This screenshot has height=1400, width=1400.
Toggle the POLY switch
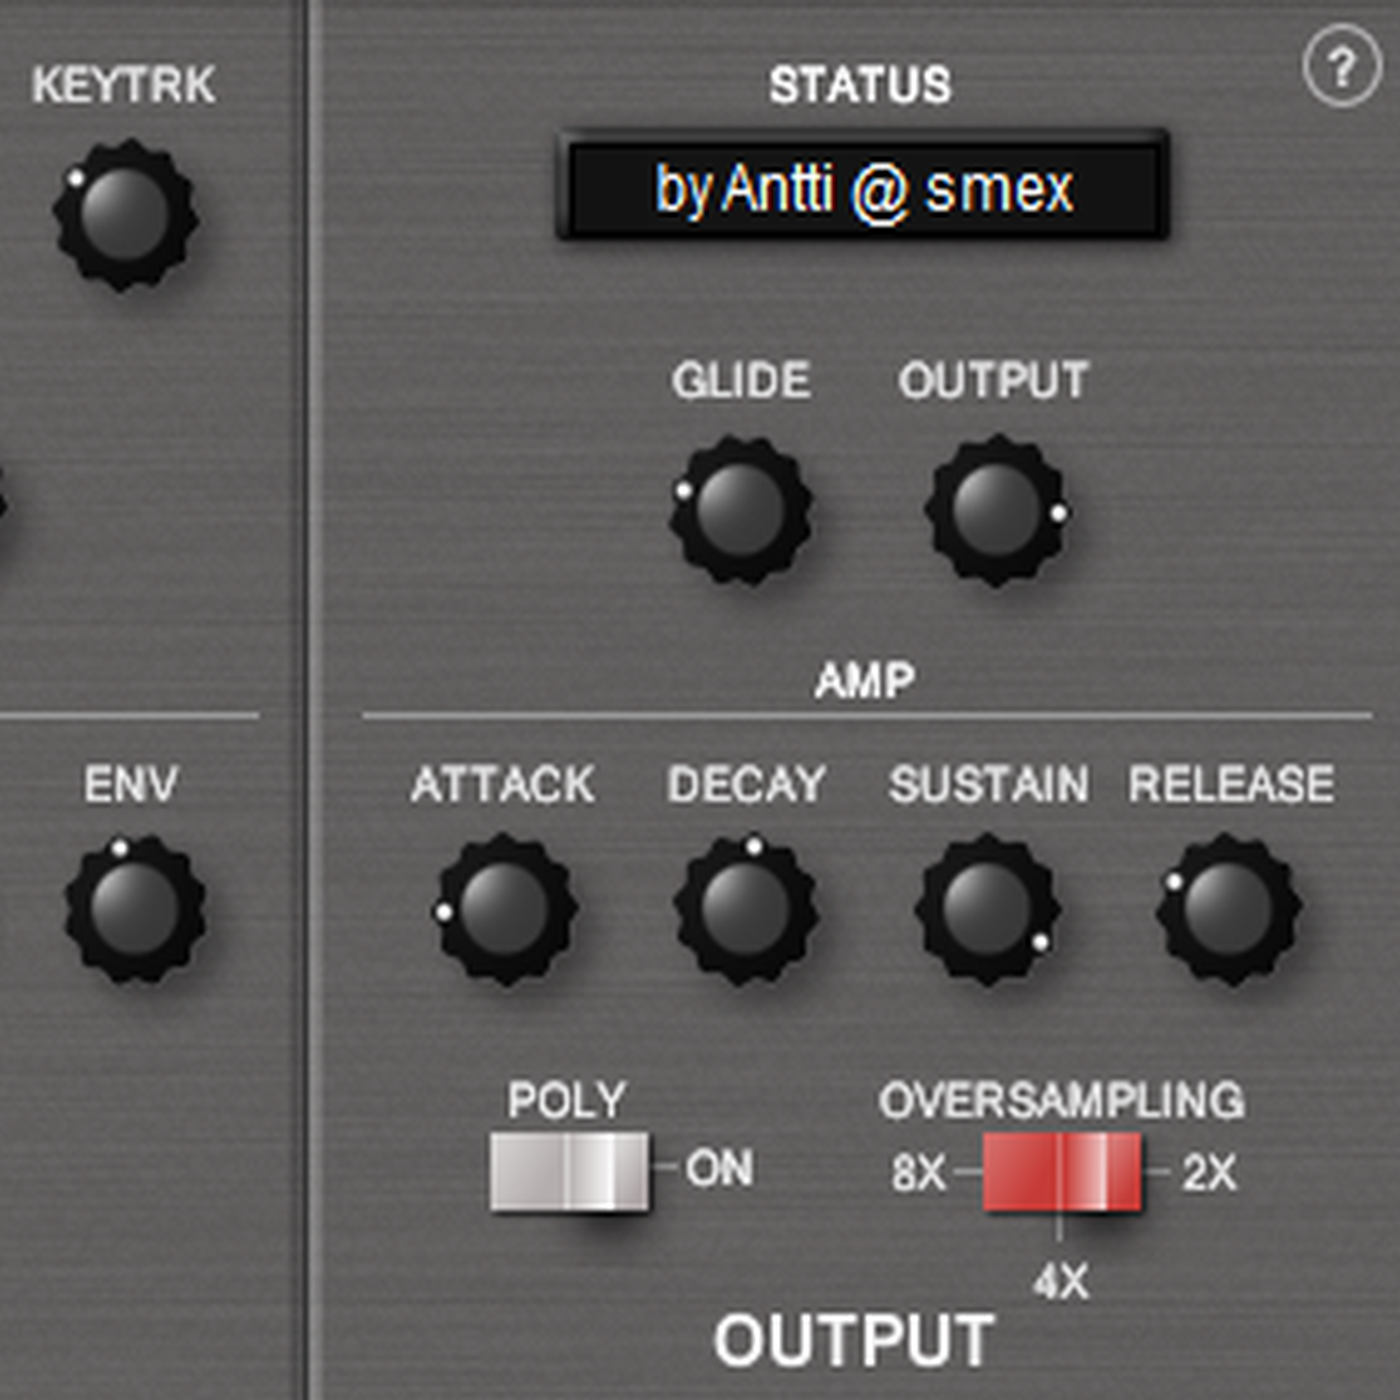coord(569,1171)
